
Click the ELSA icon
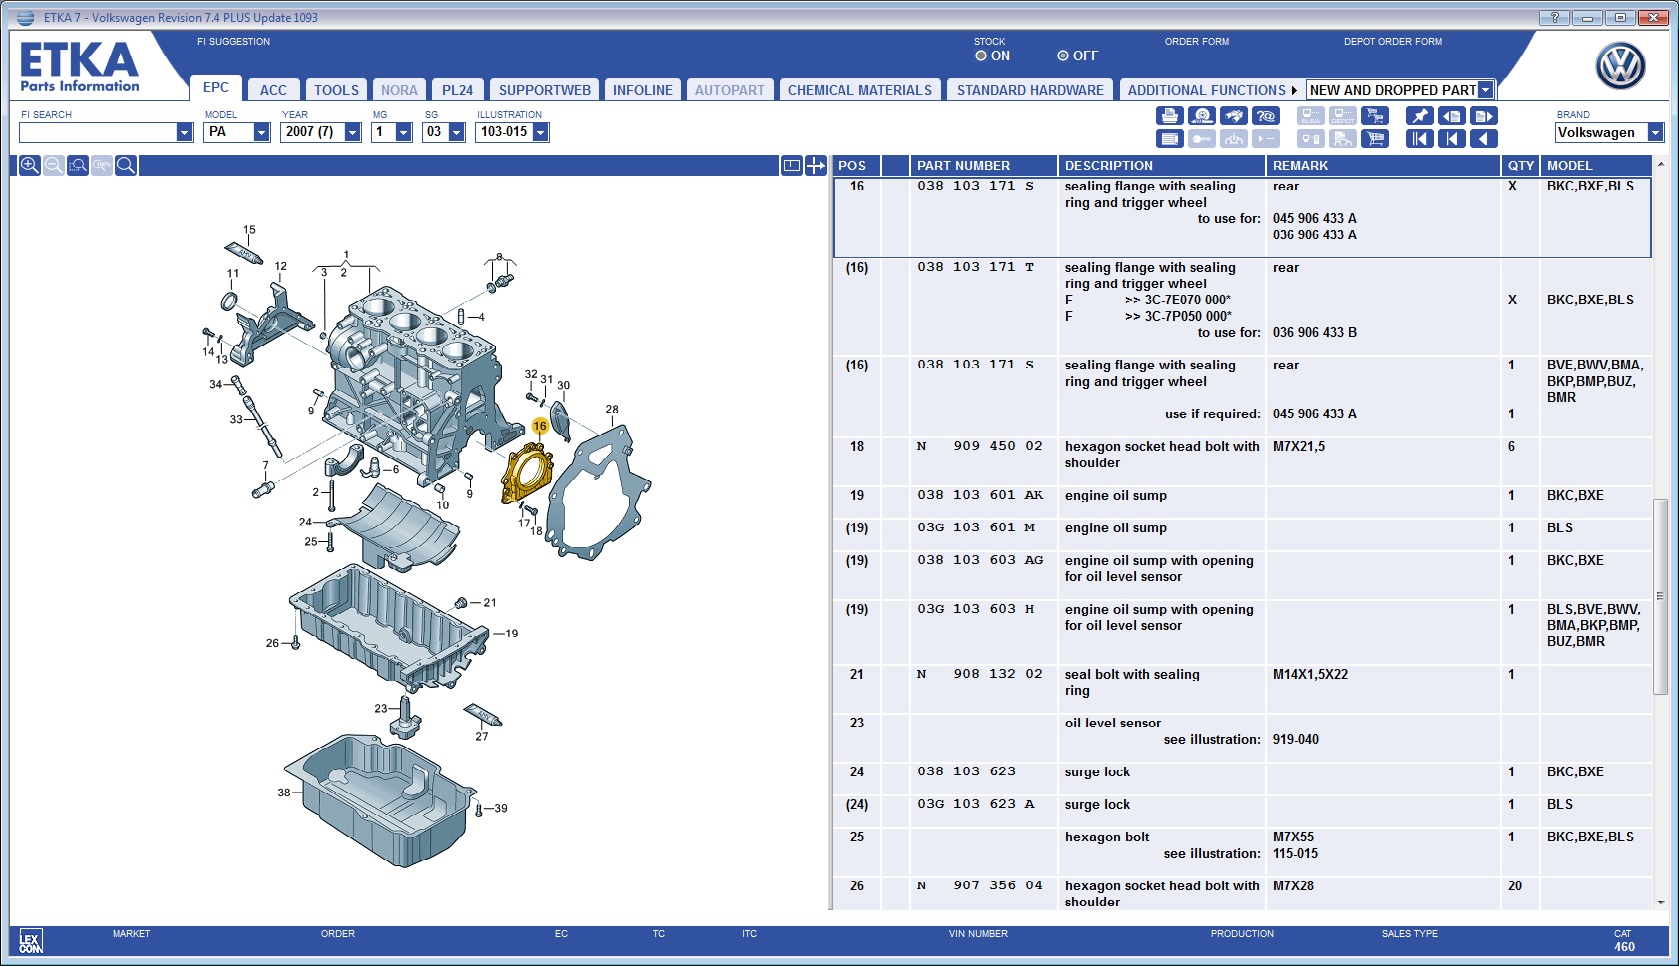pyautogui.click(x=1311, y=116)
